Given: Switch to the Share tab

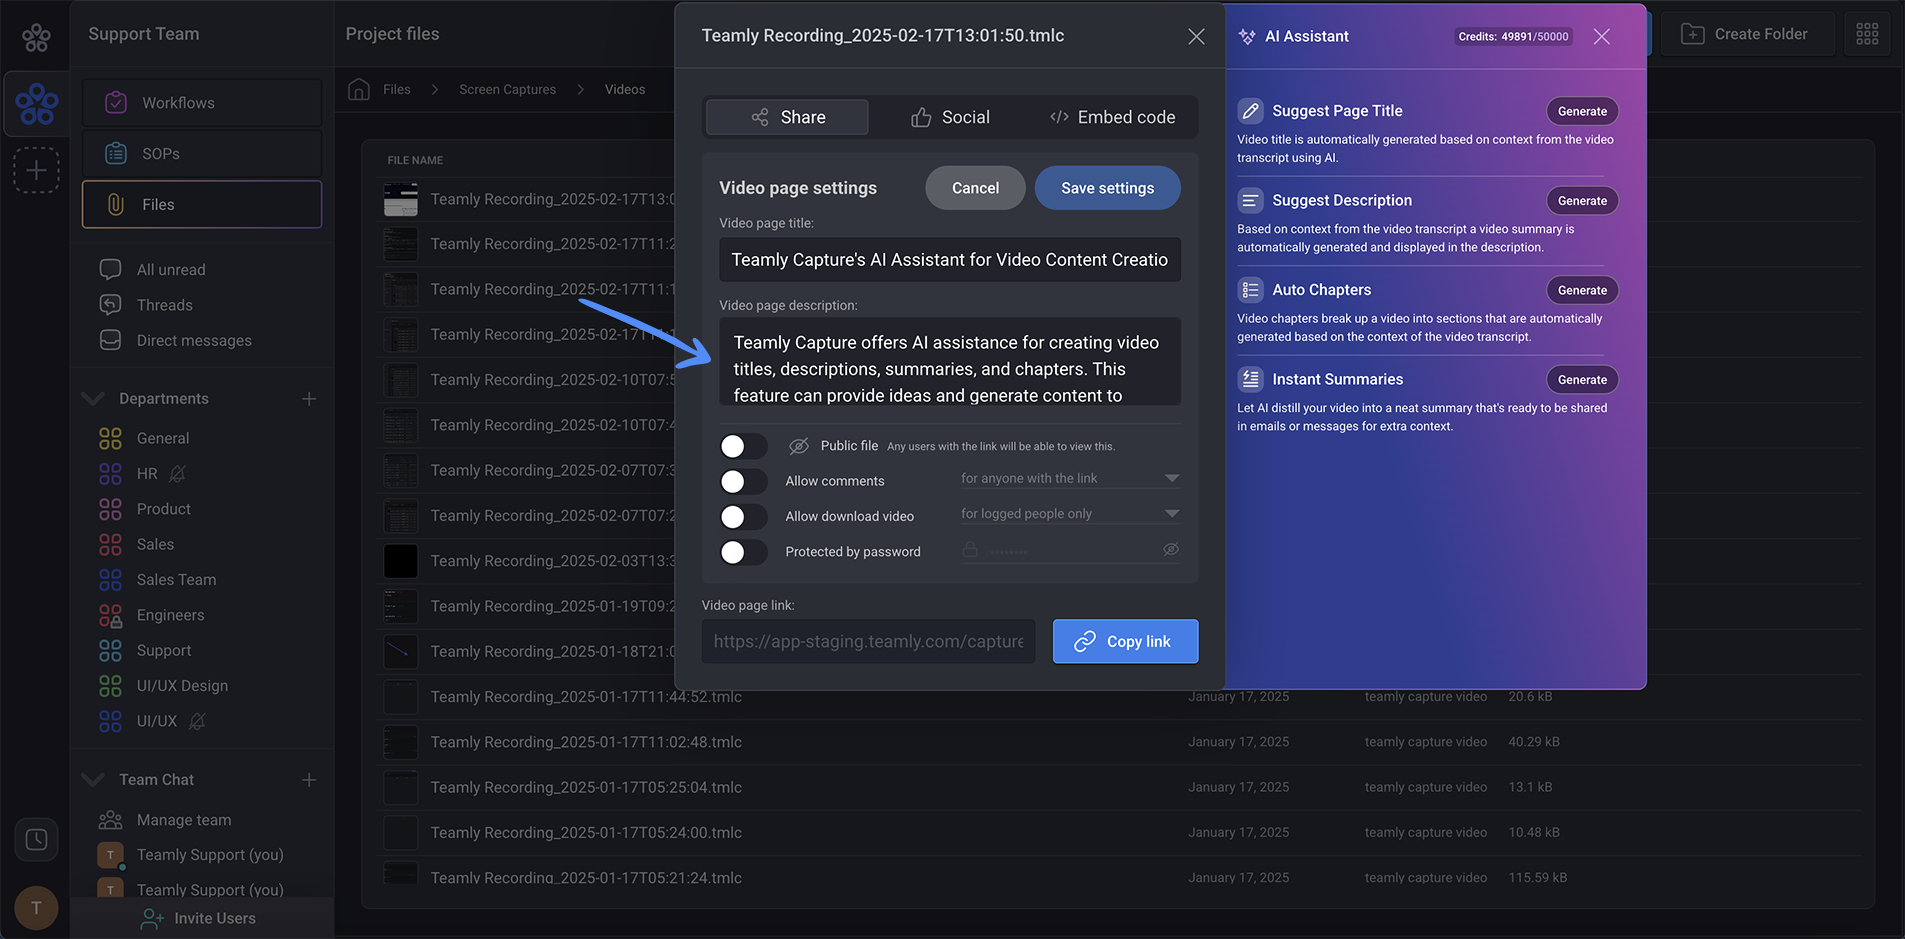Looking at the screenshot, I should [x=787, y=117].
